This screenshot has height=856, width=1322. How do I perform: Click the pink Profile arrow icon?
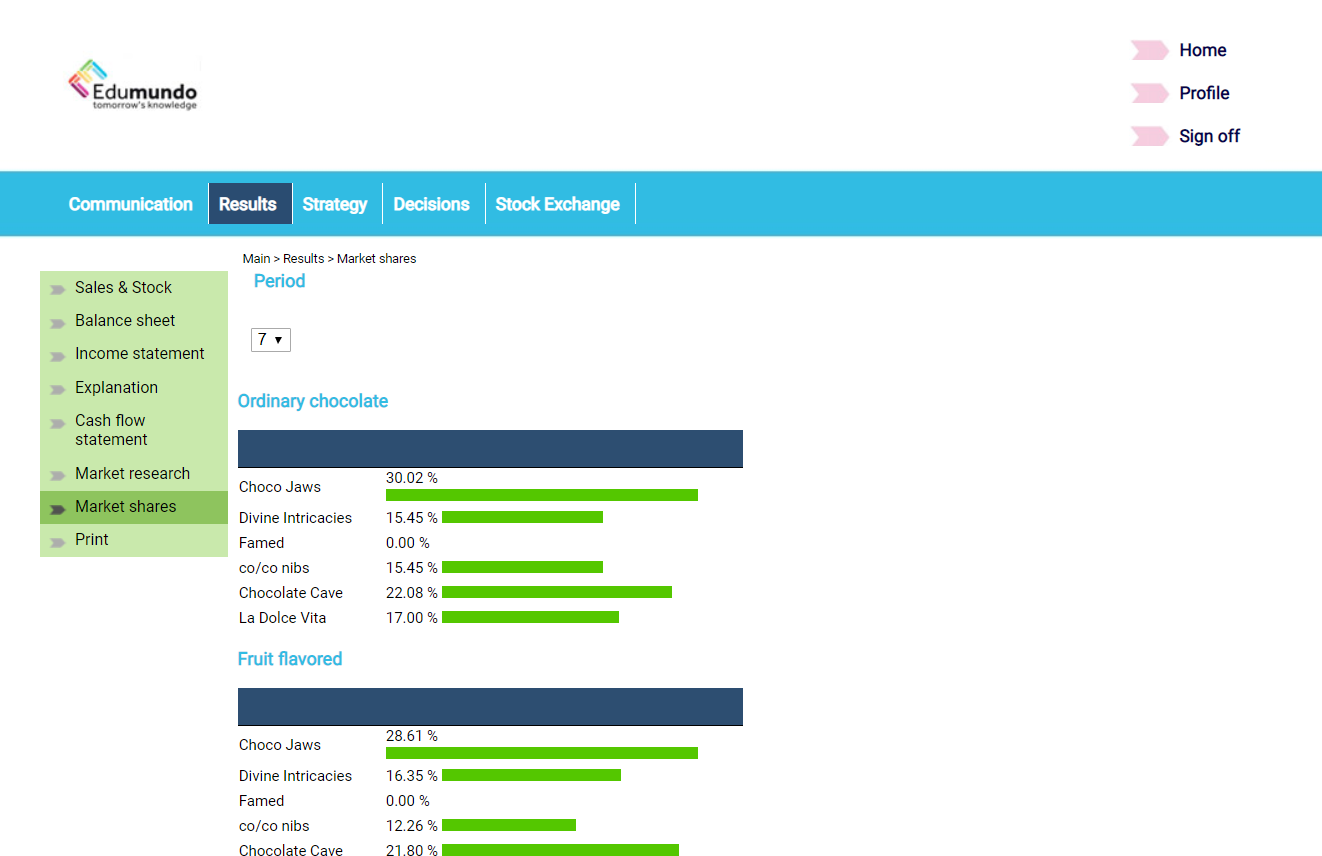pyautogui.click(x=1148, y=93)
